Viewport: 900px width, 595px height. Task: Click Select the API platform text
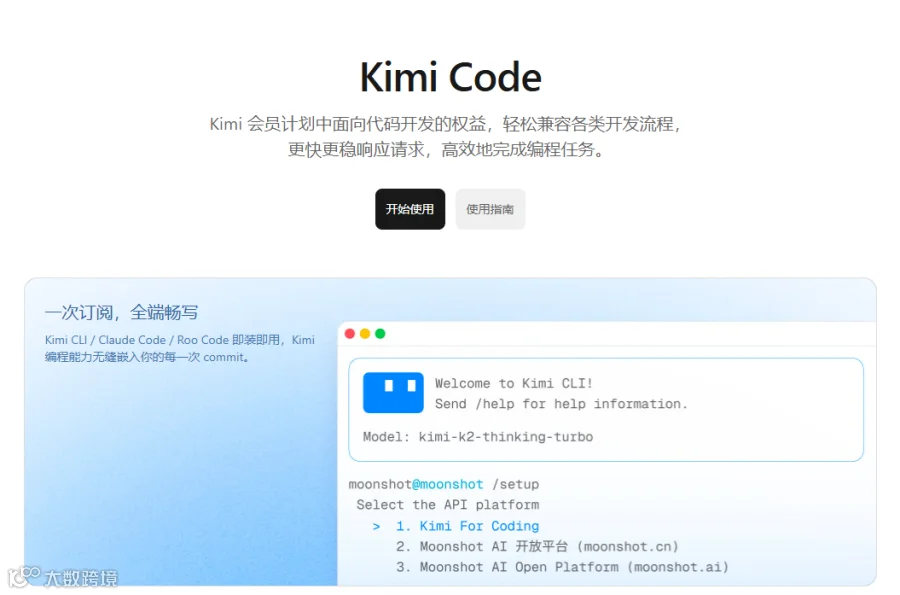(448, 505)
